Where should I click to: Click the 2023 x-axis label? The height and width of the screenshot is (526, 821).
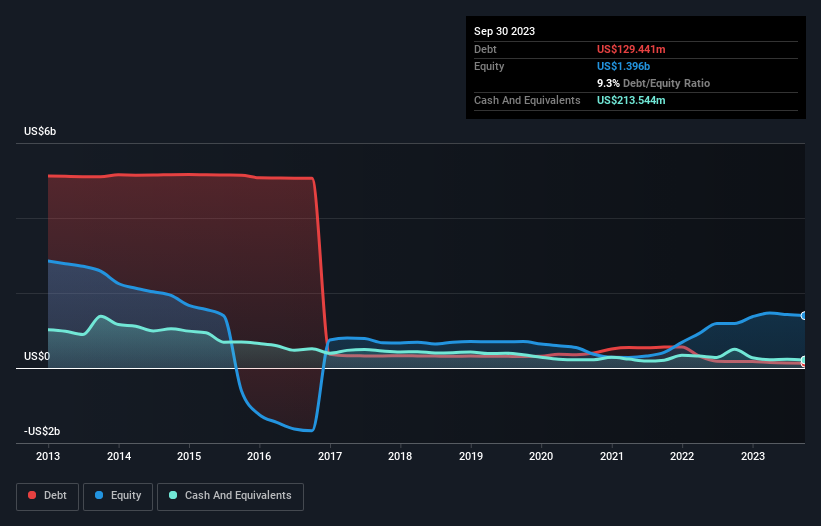click(x=752, y=456)
